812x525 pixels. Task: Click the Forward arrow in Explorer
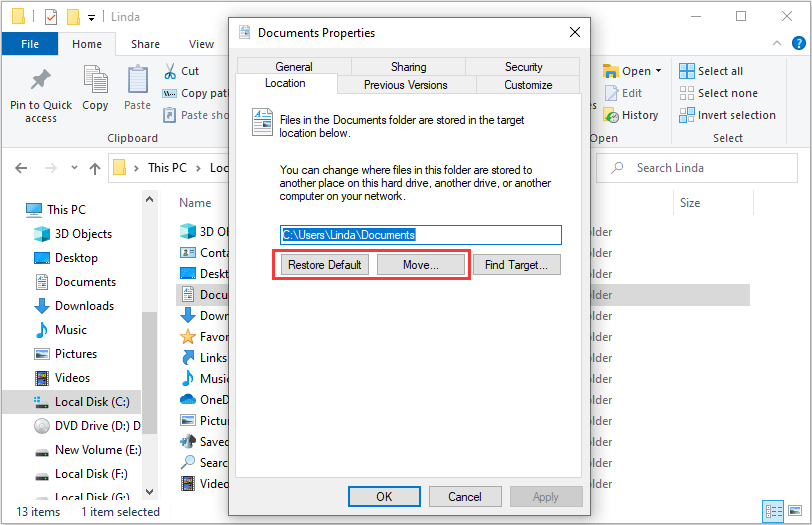[x=50, y=168]
